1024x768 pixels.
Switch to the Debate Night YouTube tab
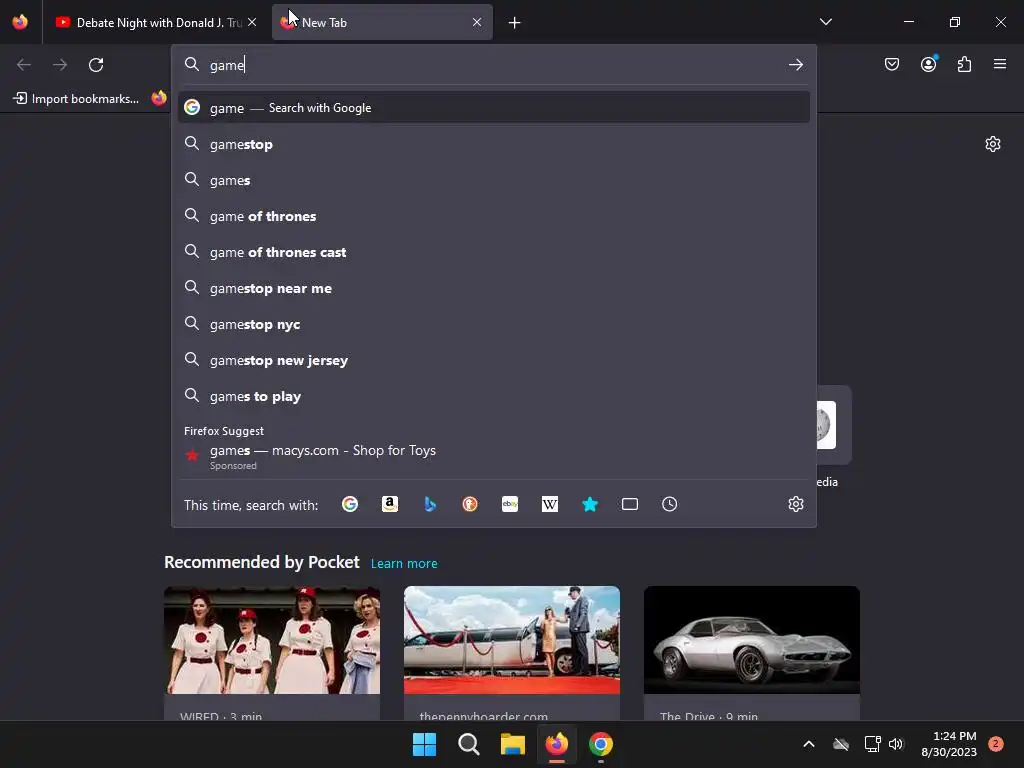click(157, 23)
